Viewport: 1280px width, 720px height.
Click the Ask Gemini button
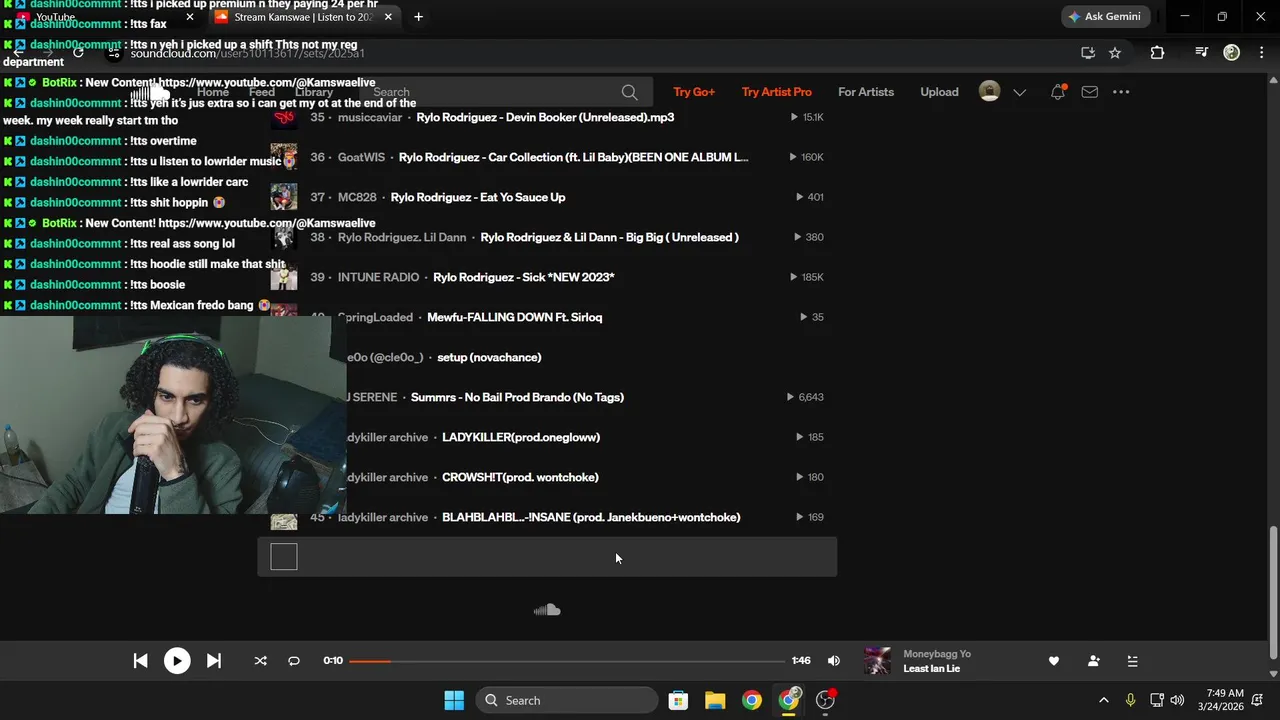1106,17
